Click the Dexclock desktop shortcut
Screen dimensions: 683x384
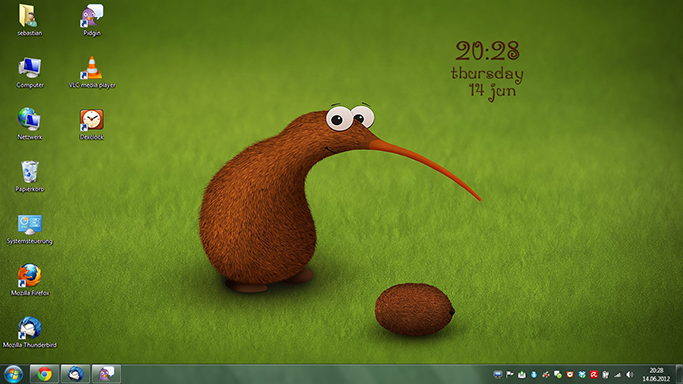click(92, 124)
